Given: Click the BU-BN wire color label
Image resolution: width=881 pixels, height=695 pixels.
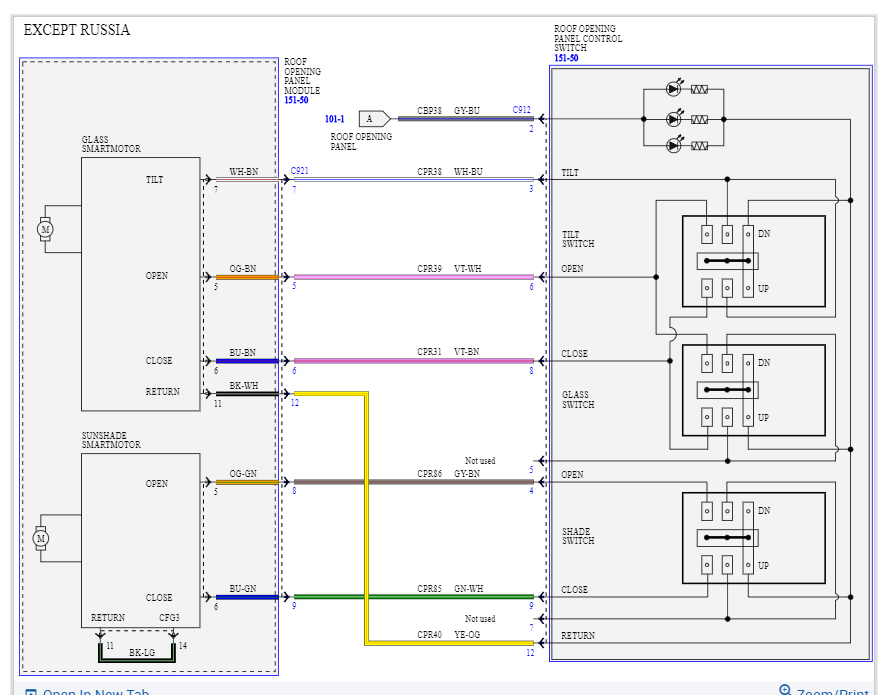Looking at the screenshot, I should (x=242, y=352).
